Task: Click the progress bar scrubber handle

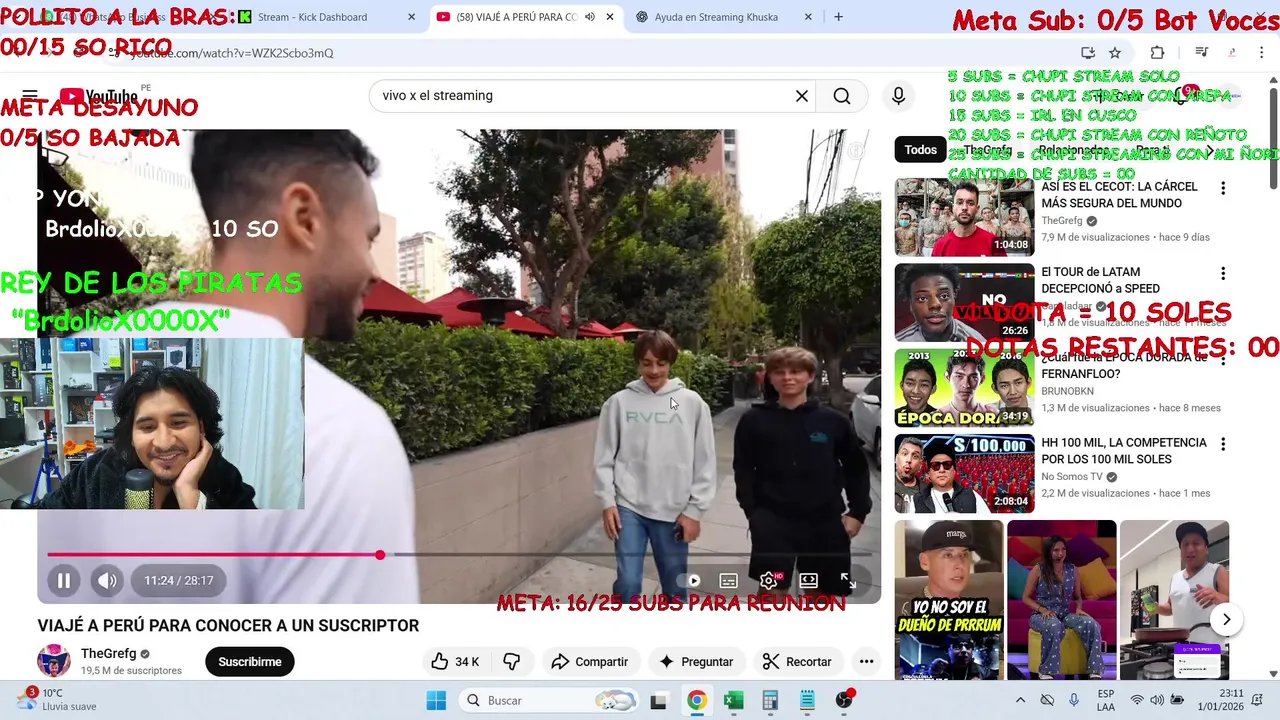Action: point(380,554)
